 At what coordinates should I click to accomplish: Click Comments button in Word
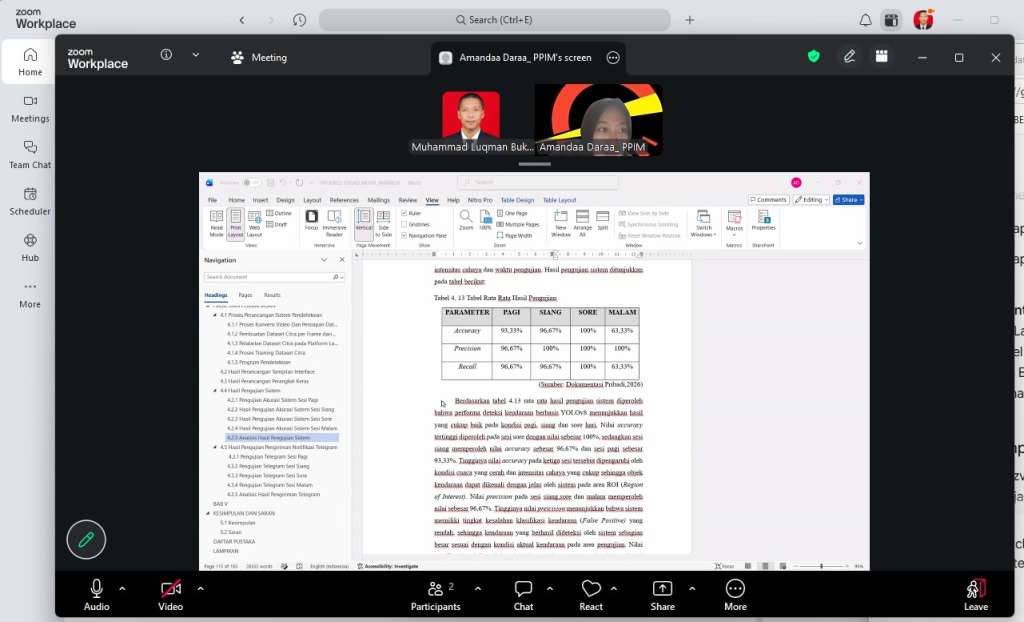(769, 200)
